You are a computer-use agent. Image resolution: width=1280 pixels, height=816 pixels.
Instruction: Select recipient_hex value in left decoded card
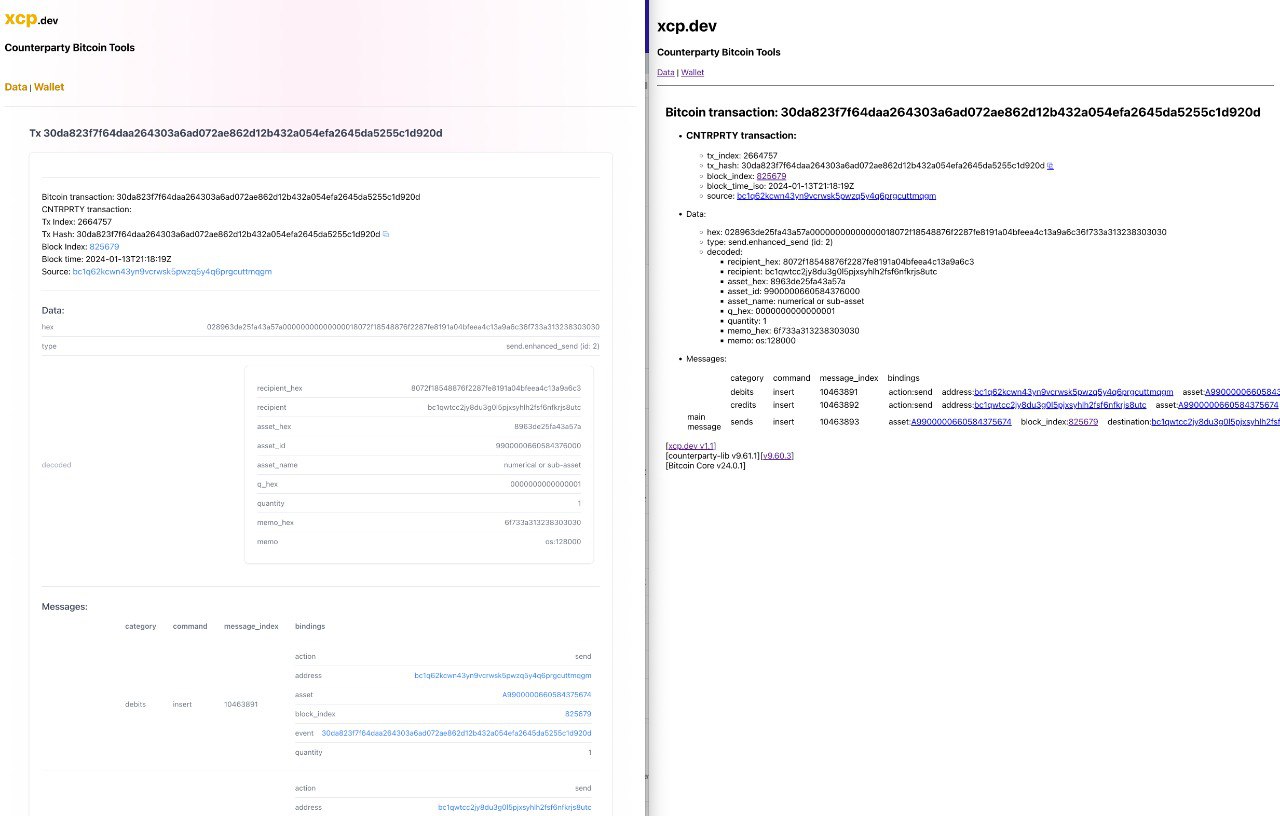click(x=496, y=388)
